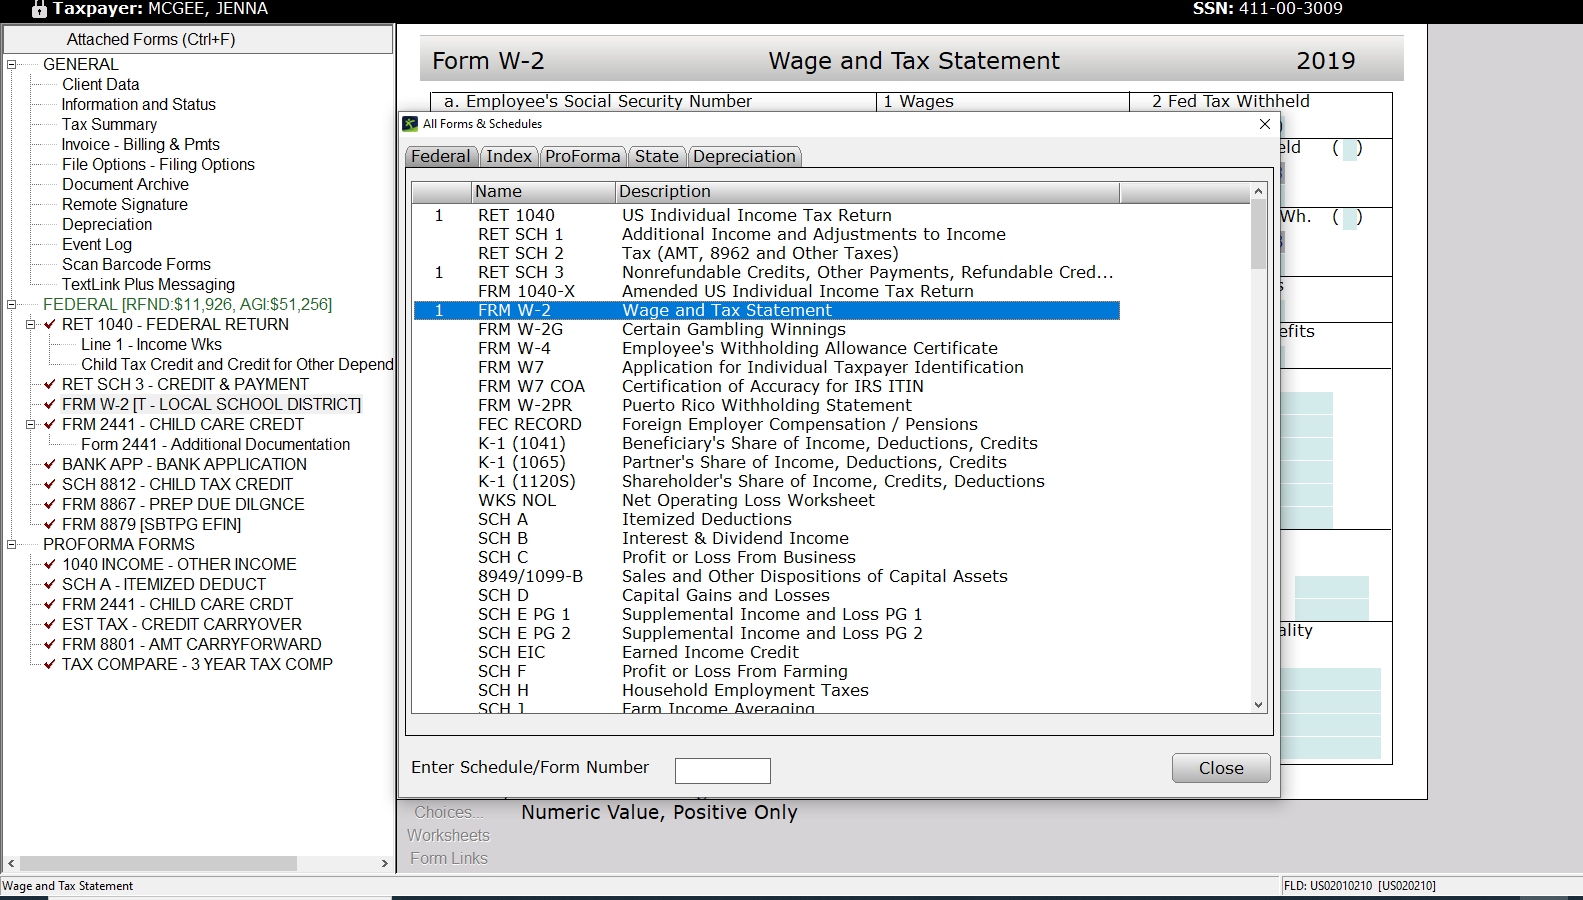Viewport: 1583px width, 900px height.
Task: Collapse the RET 1040 - FEDERAL RETURN node
Action: 31,325
